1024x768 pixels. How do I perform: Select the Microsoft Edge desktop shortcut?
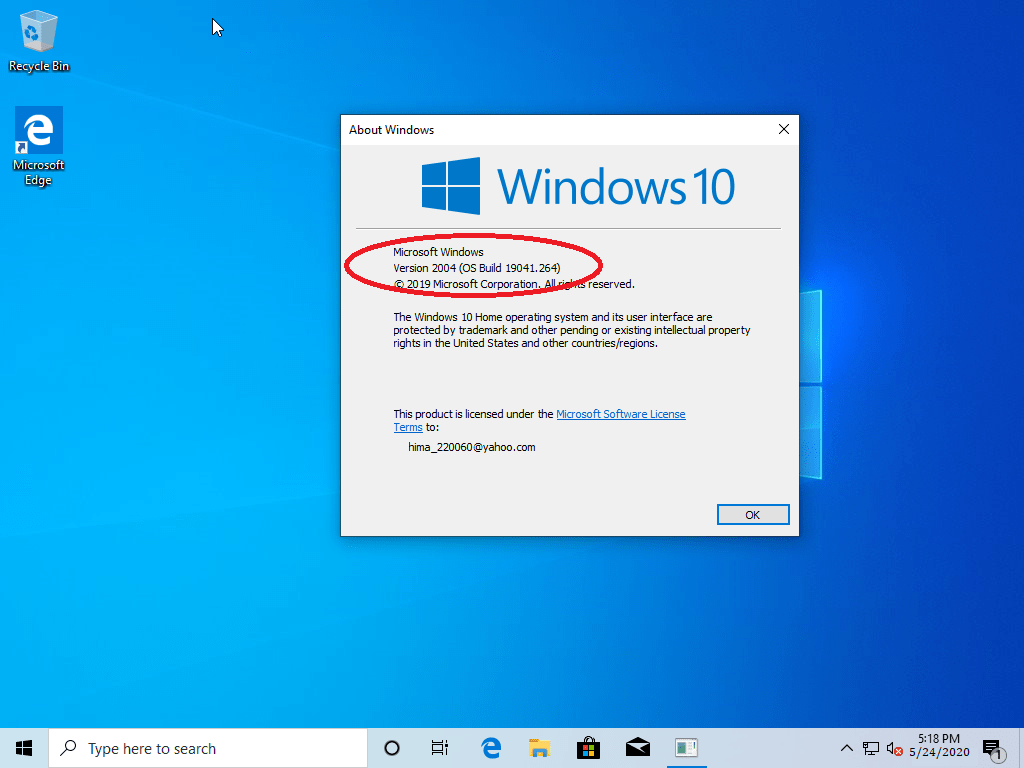[x=39, y=146]
